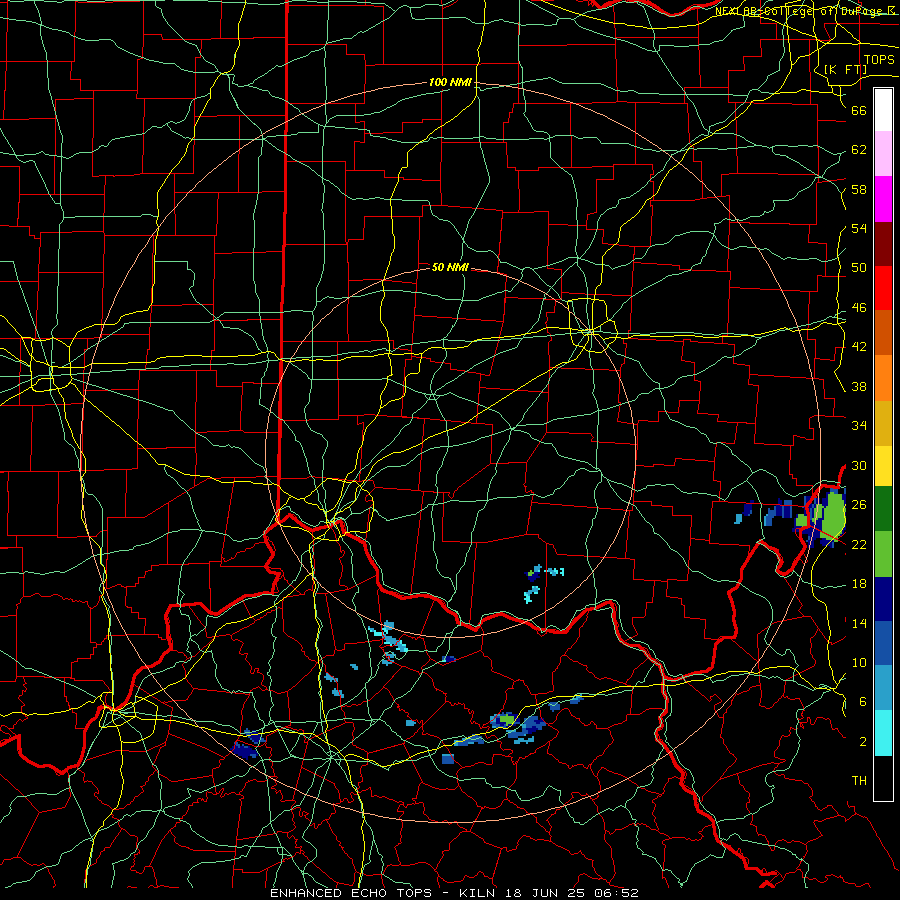Click the 46 value on the legend scale

[859, 308]
